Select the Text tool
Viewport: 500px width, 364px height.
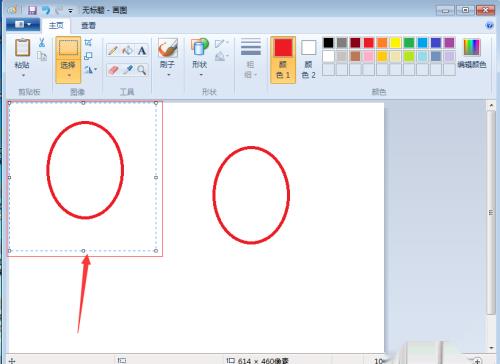142,50
